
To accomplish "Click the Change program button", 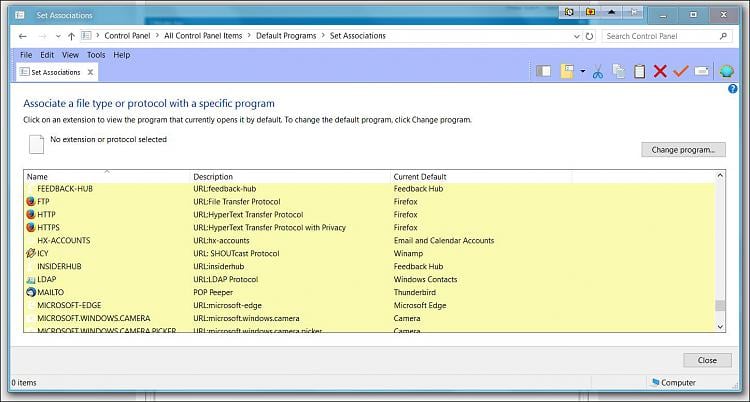I will [x=683, y=150].
